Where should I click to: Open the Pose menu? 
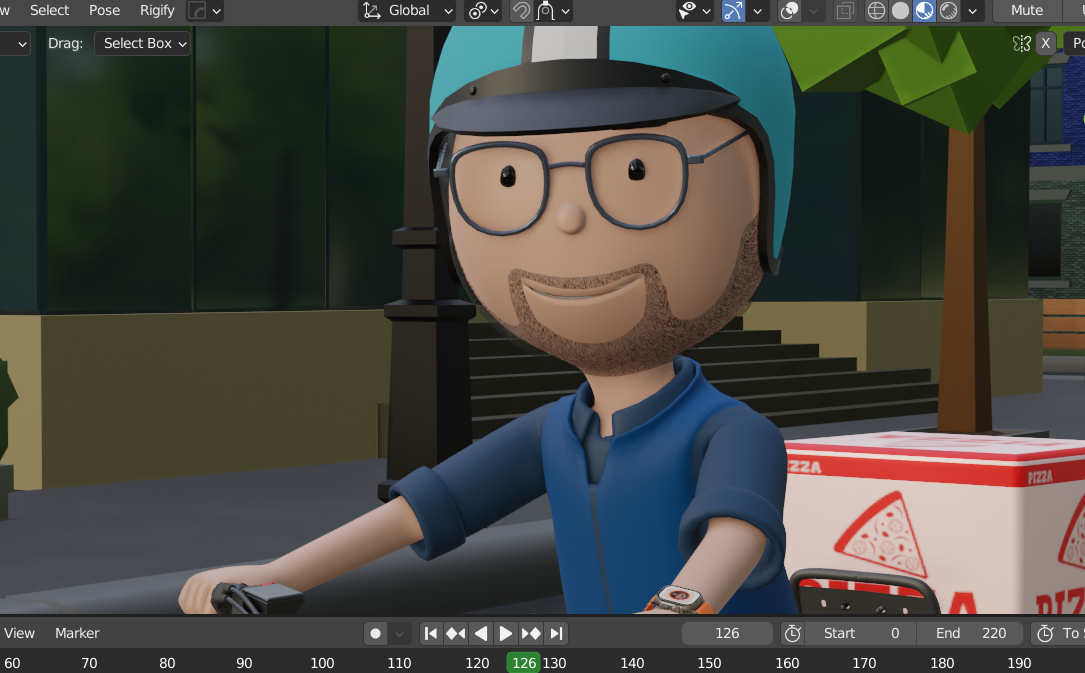point(105,10)
